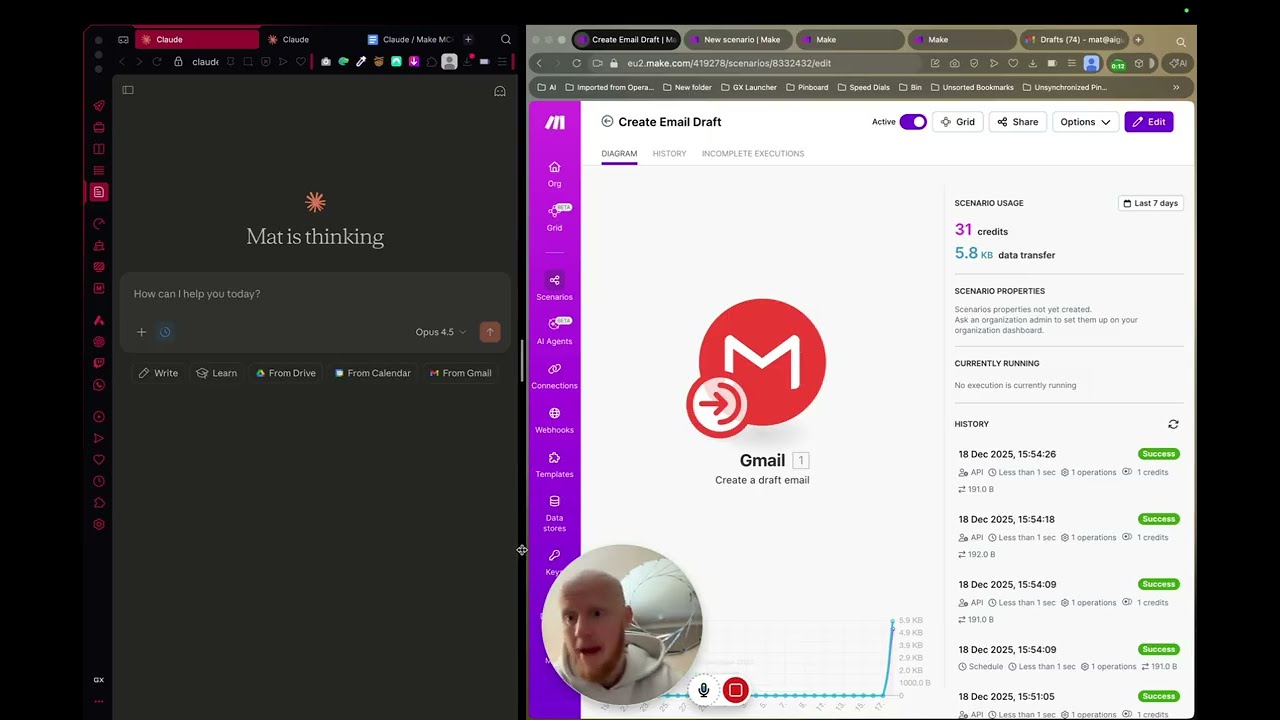Open the 15:54:18 history execution entry

point(1068,536)
